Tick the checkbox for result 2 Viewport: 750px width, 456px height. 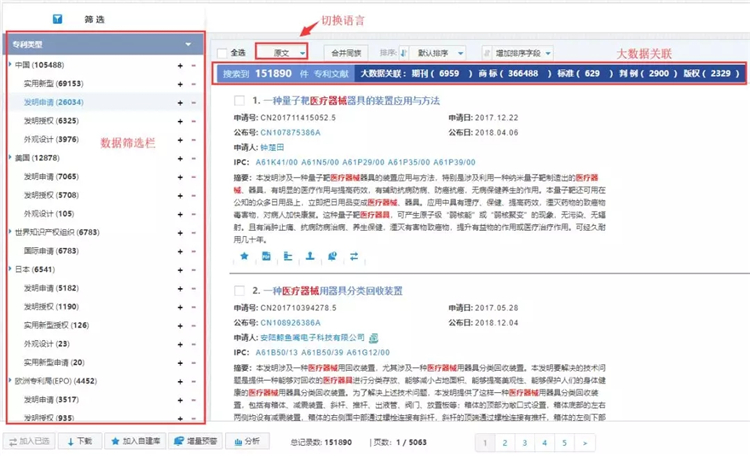click(239, 291)
